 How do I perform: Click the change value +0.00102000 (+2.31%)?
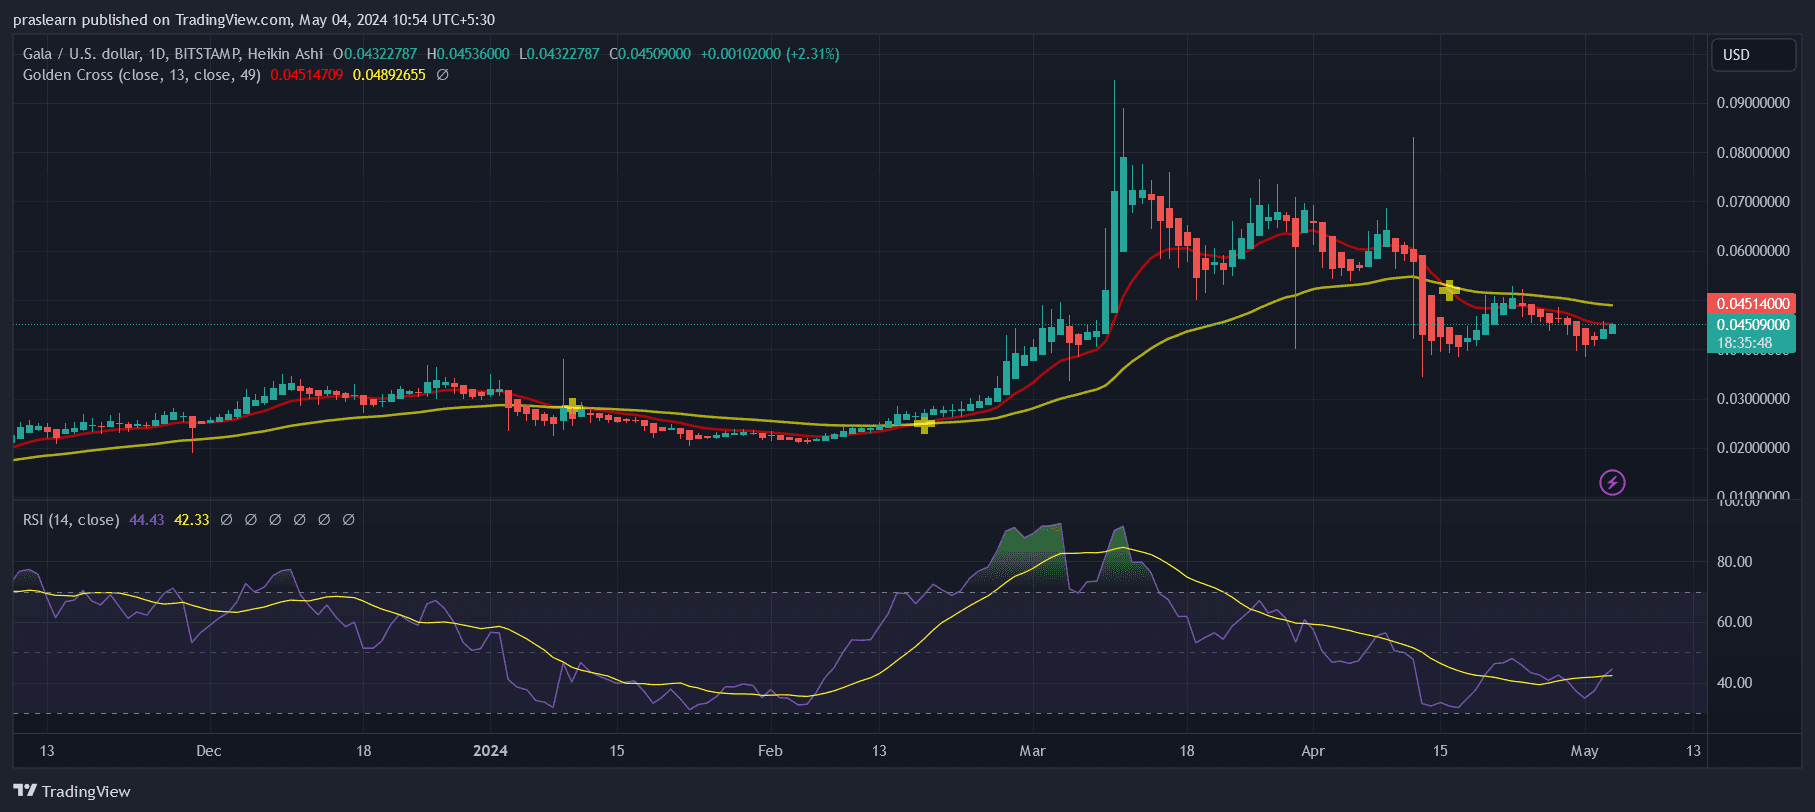point(770,54)
